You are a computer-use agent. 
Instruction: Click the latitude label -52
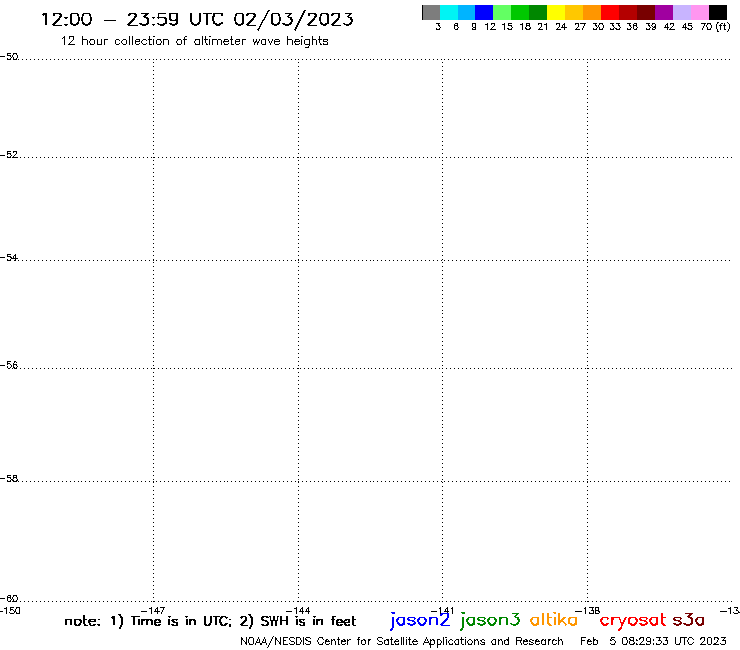(x=9, y=155)
